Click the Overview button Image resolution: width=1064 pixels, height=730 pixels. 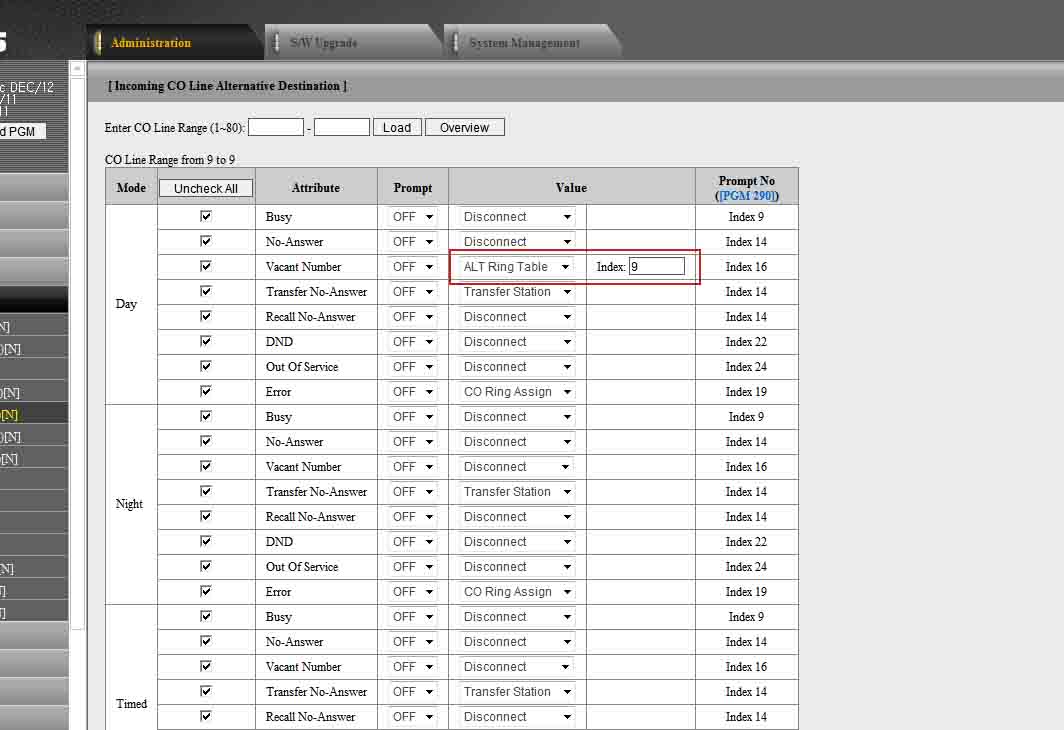464,127
